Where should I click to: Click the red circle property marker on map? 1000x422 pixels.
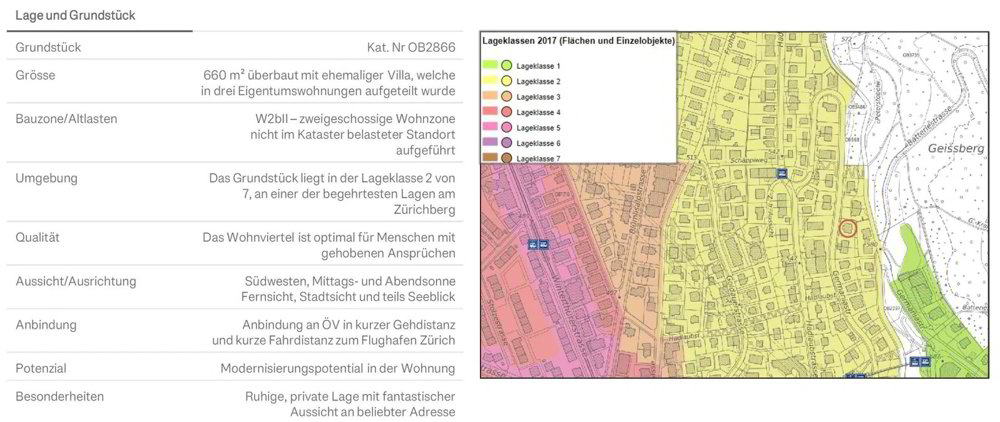[x=846, y=228]
